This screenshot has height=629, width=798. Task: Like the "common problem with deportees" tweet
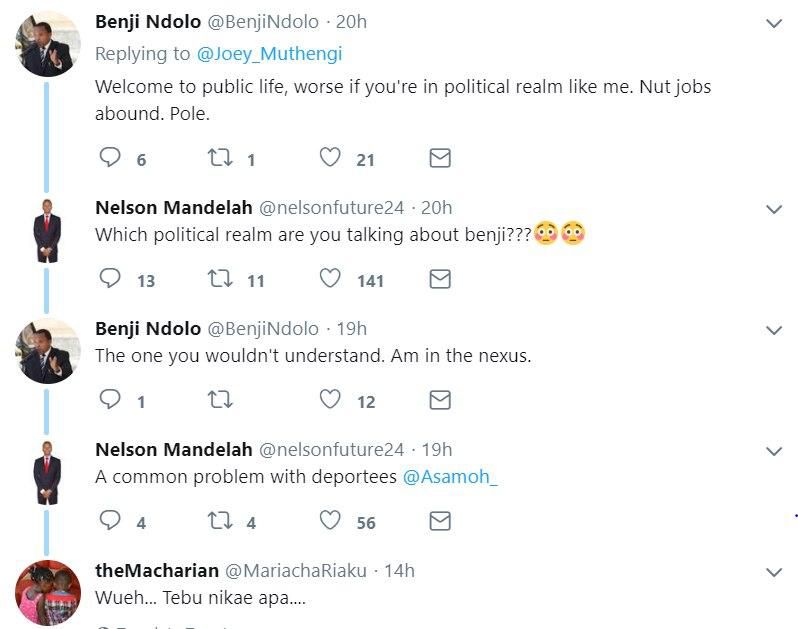pos(330,521)
